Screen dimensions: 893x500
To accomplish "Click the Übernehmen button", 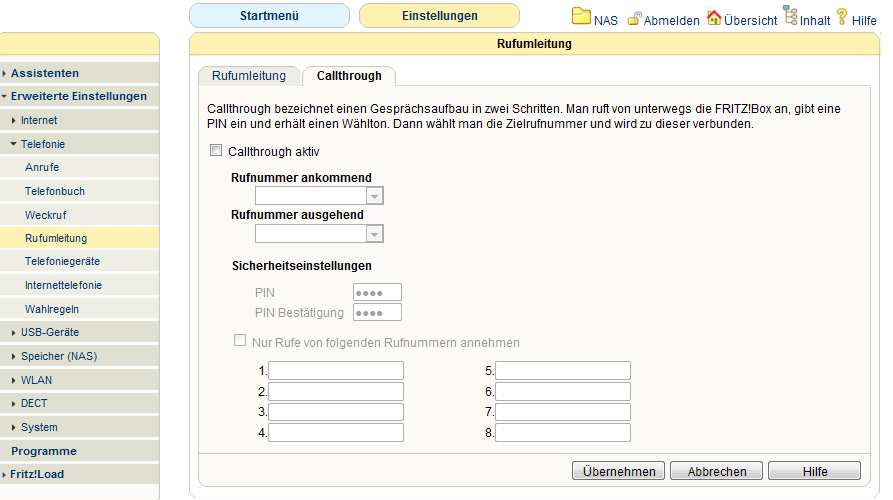I will pos(619,471).
